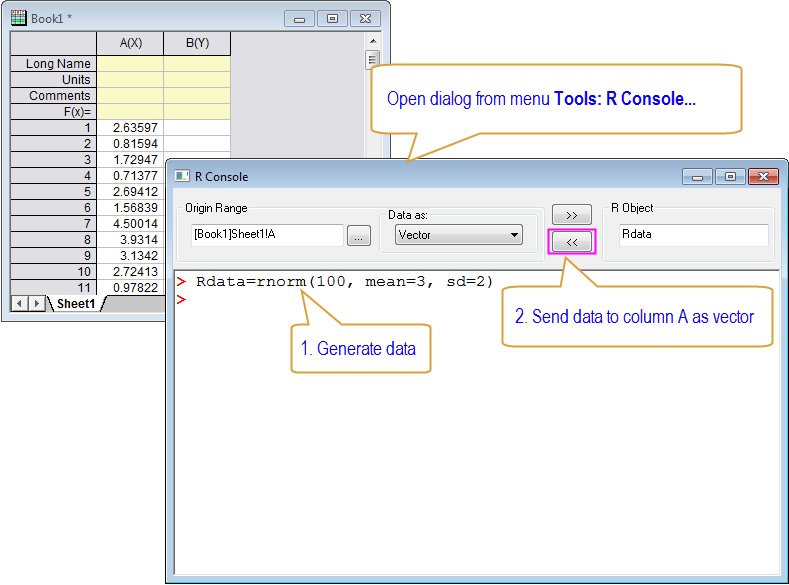Screen dimensions: 789x585
Task: Select cell with value 2.63597
Action: [x=130, y=128]
